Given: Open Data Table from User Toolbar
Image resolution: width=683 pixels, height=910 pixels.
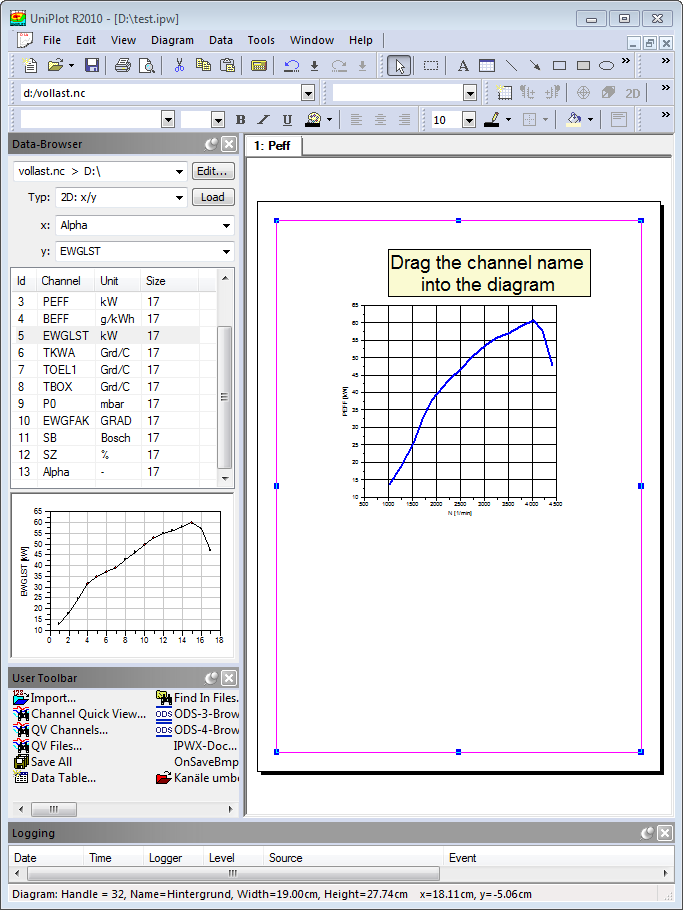Looking at the screenshot, I should (63, 777).
